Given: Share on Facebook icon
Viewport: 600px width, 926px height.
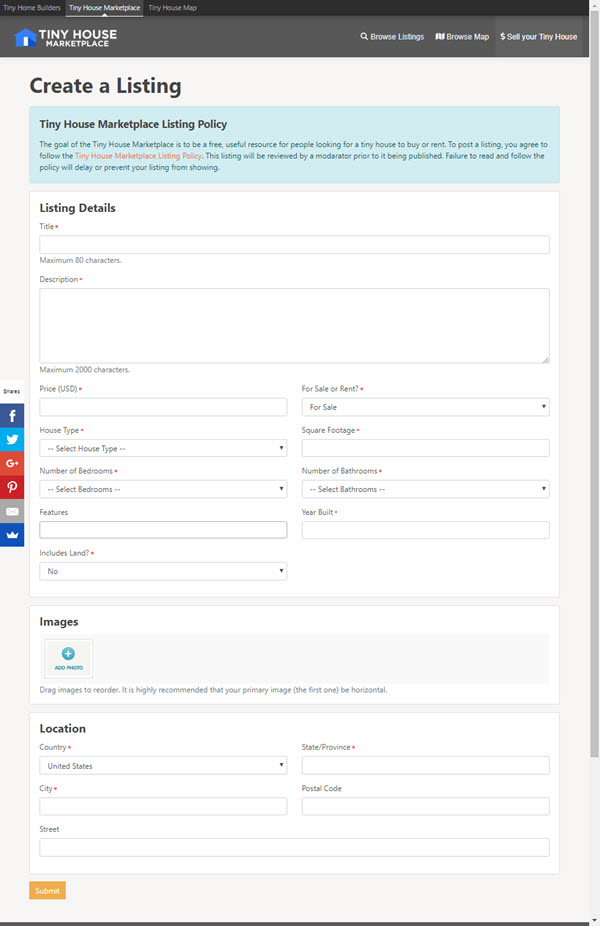Looking at the screenshot, I should (x=12, y=416).
